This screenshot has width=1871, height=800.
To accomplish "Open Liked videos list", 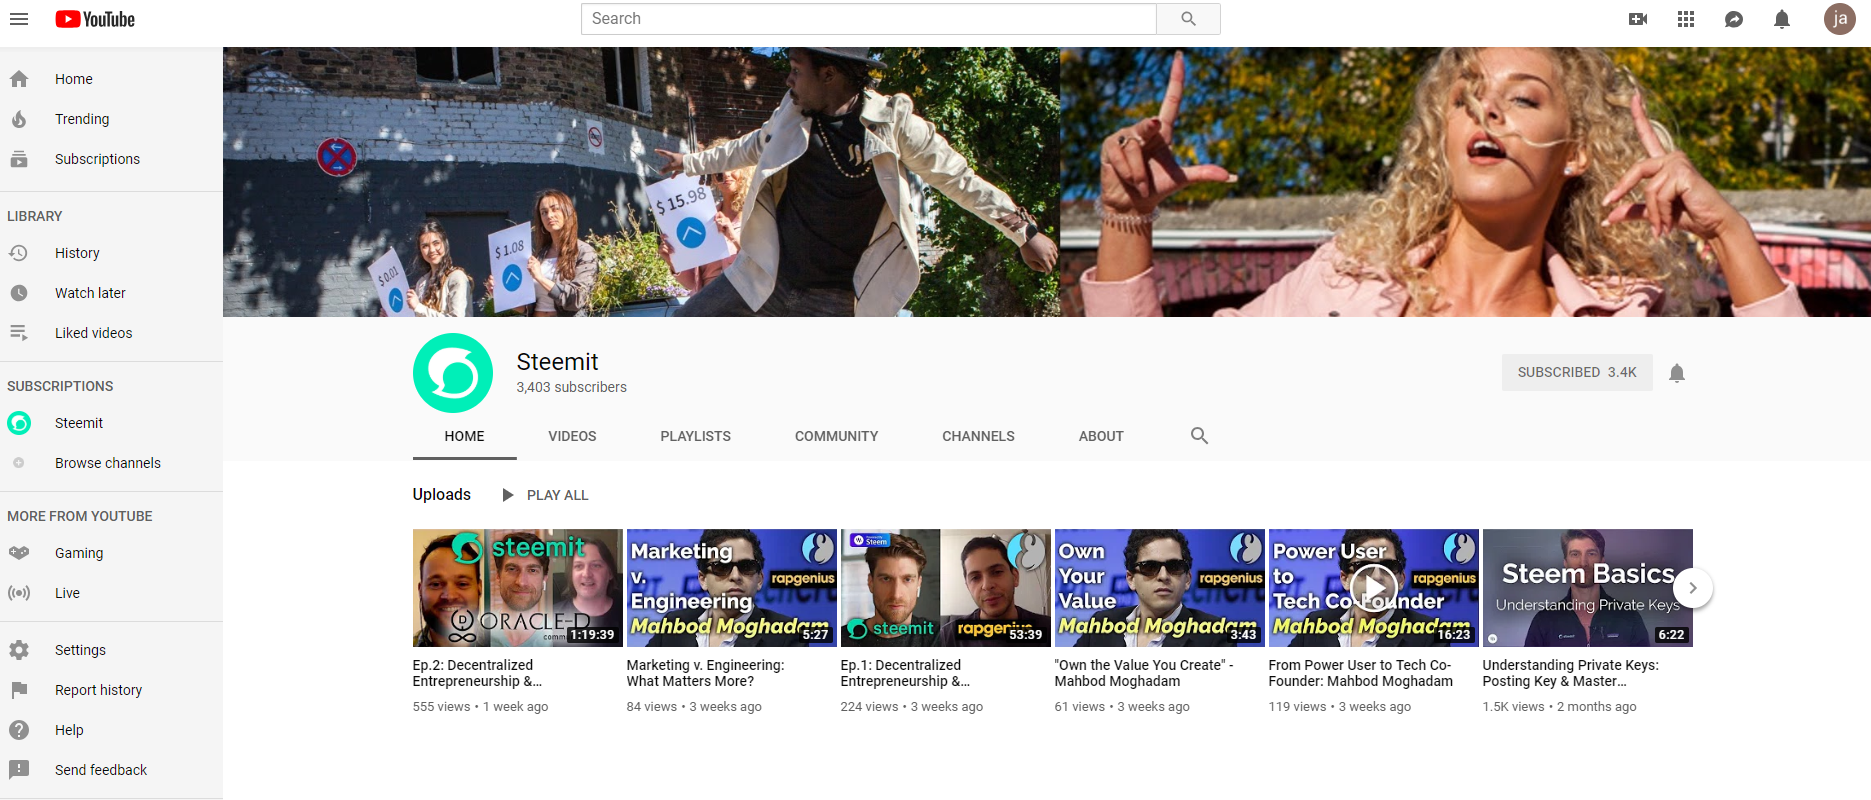I will tap(111, 333).
